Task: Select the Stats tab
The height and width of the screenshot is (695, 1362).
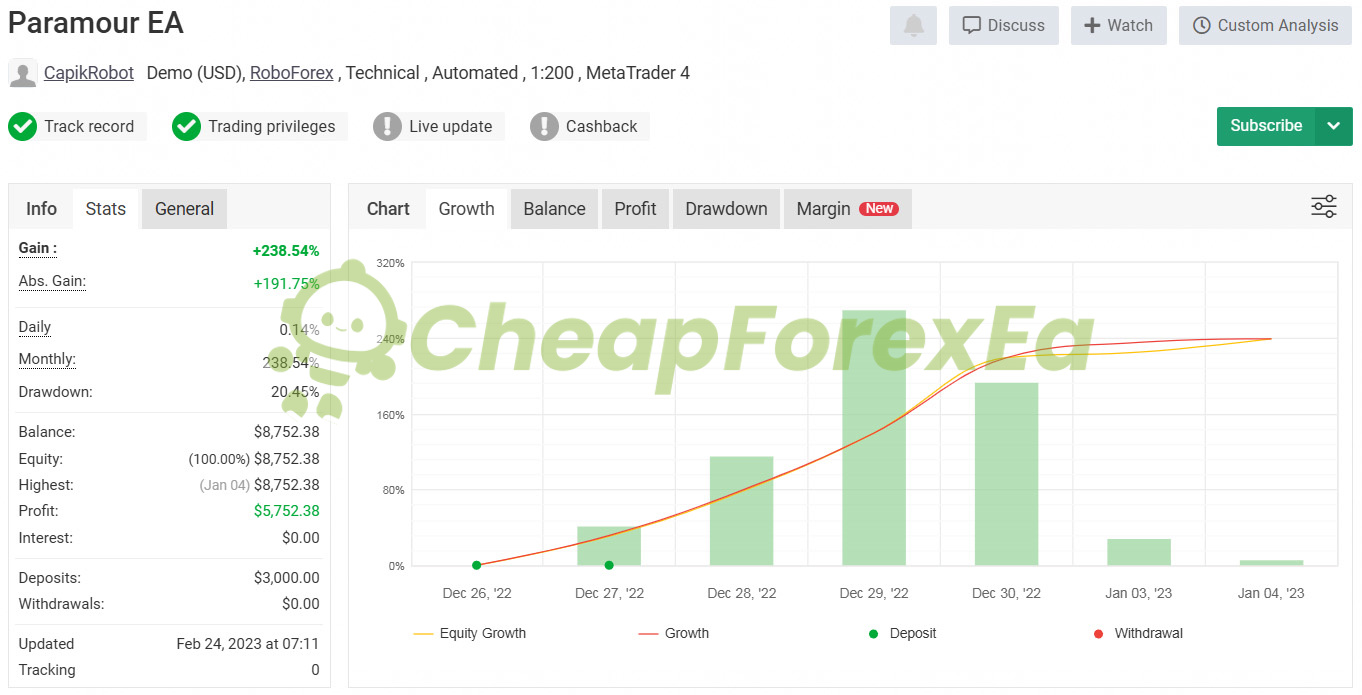Action: click(106, 209)
